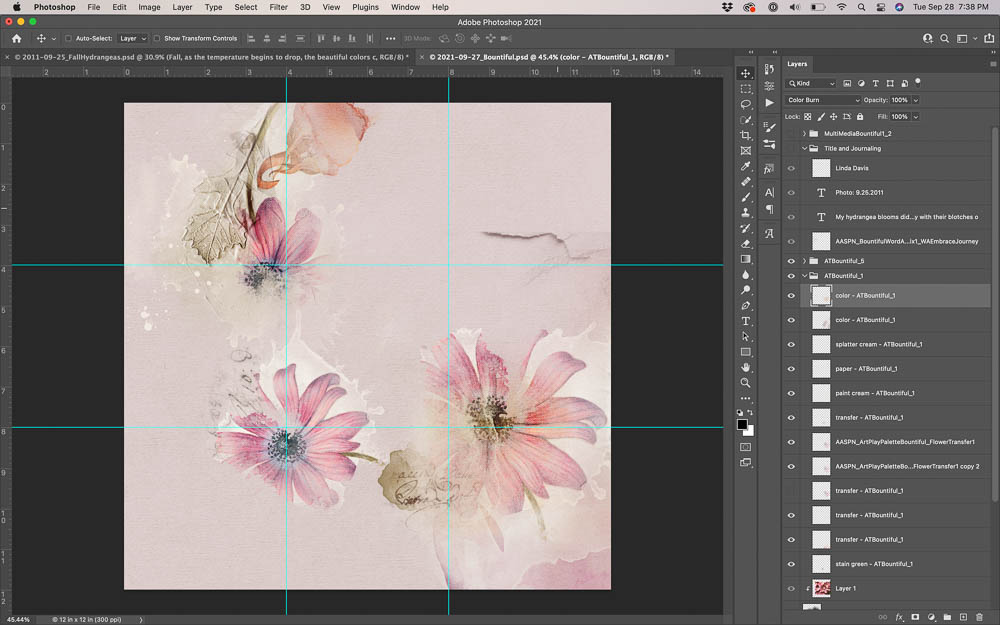
Task: Open the Kind filter dropdown
Action: [x=811, y=84]
